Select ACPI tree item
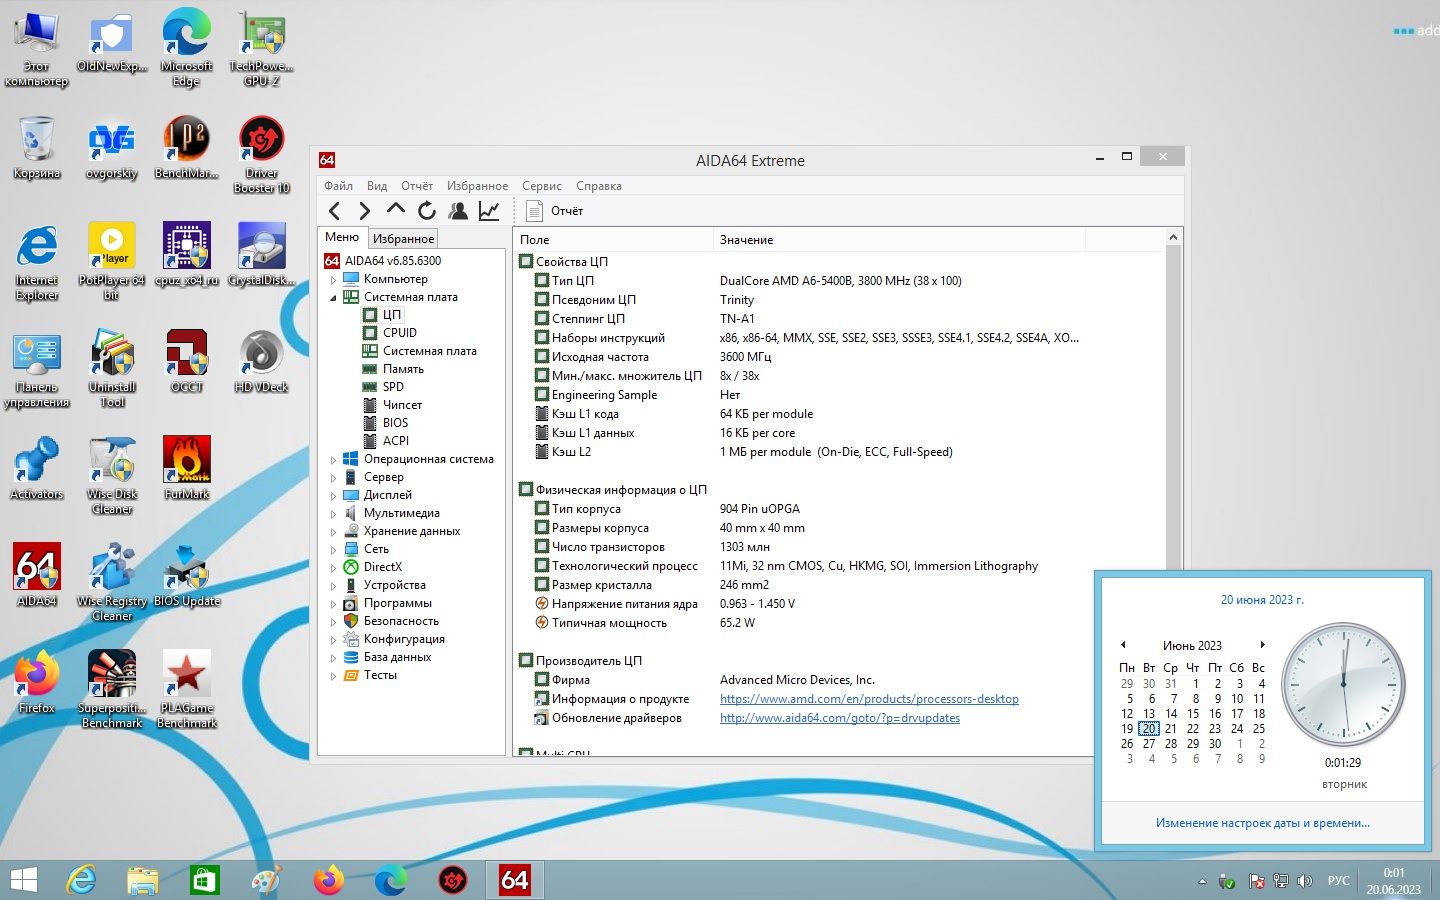1440x900 pixels. [x=396, y=441]
